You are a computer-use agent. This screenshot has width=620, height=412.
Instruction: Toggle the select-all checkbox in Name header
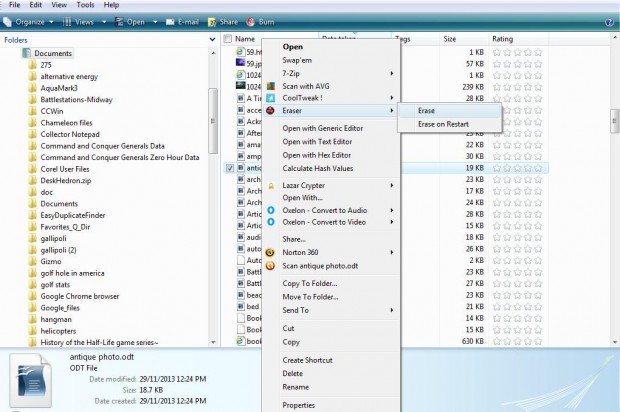coord(227,39)
